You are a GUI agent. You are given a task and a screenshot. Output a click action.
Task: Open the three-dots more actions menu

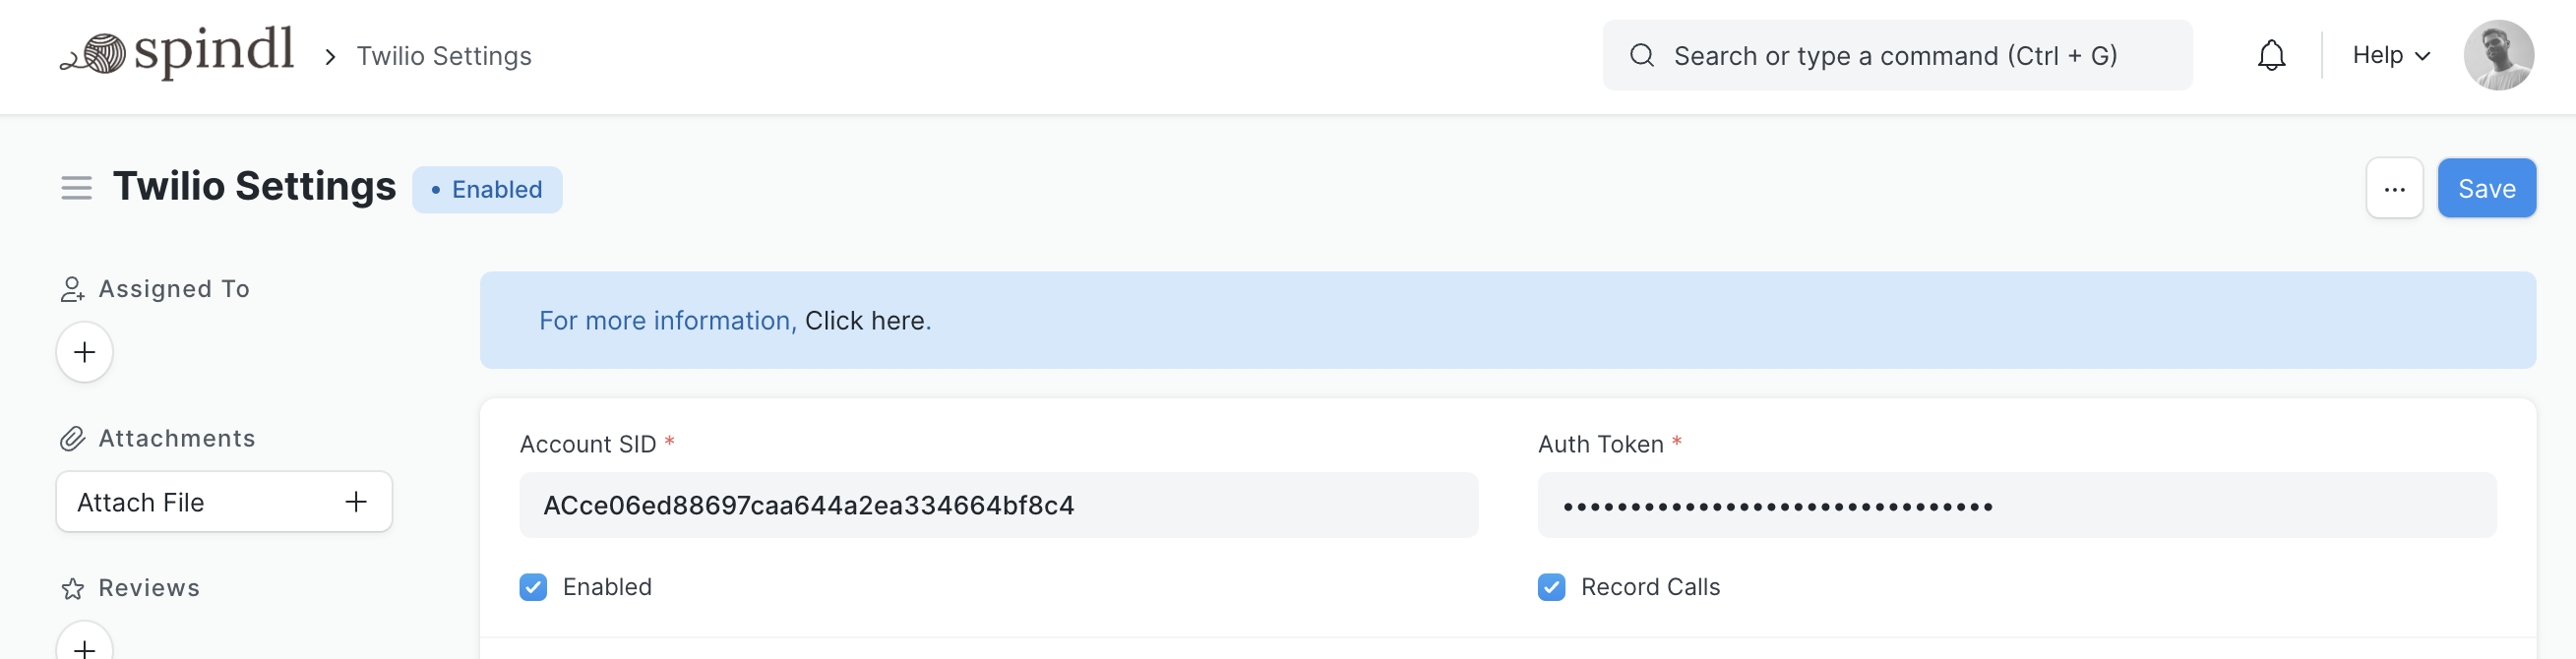click(2394, 189)
